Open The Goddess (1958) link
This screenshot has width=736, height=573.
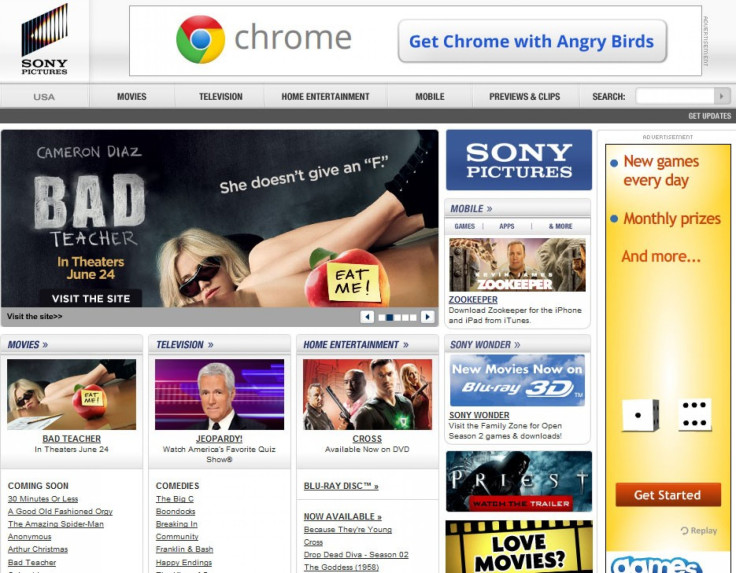341,567
